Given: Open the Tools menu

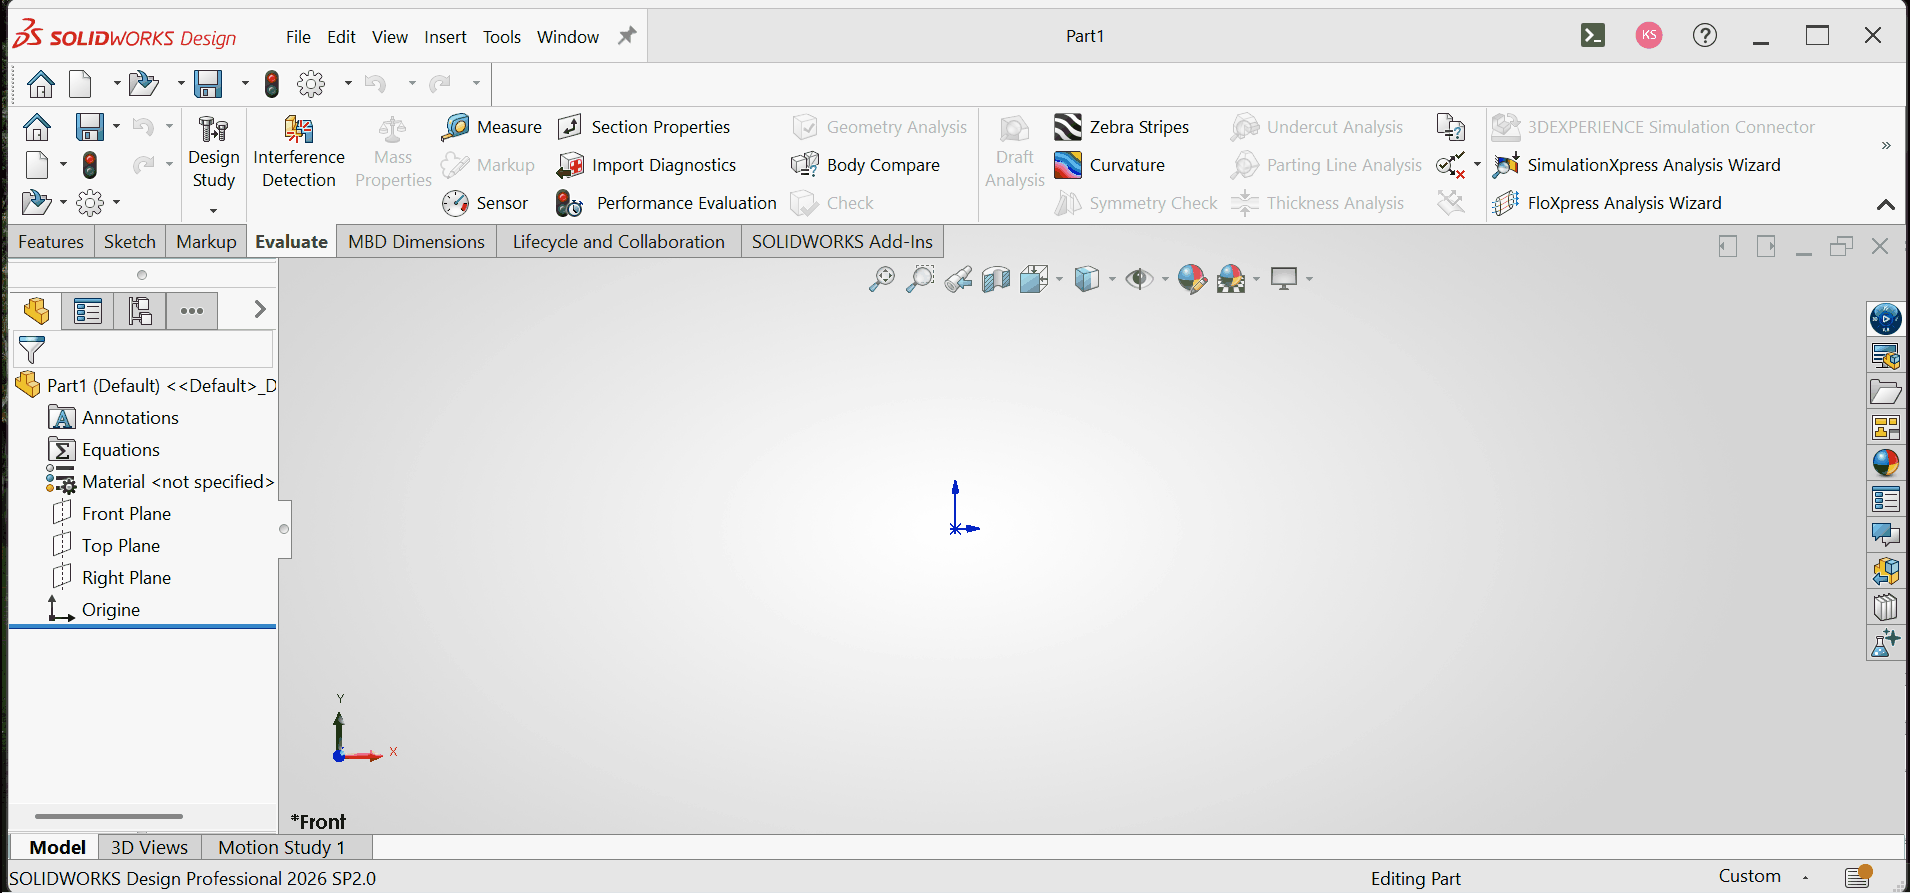Looking at the screenshot, I should tap(502, 37).
